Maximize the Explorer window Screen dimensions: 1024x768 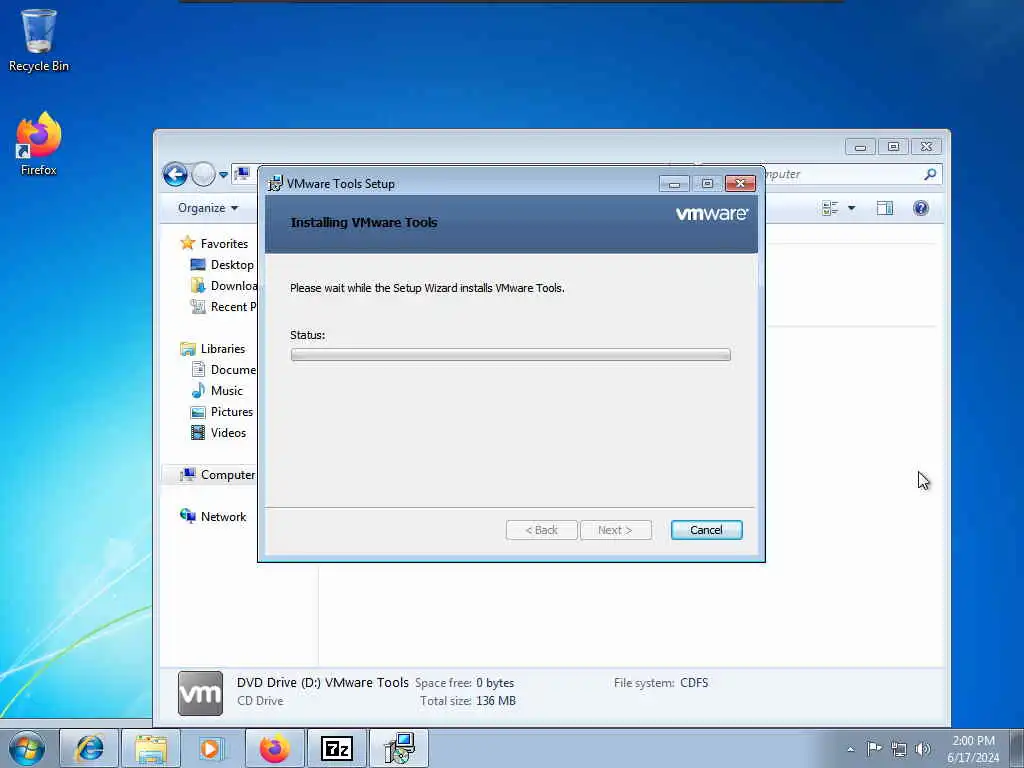(x=893, y=146)
